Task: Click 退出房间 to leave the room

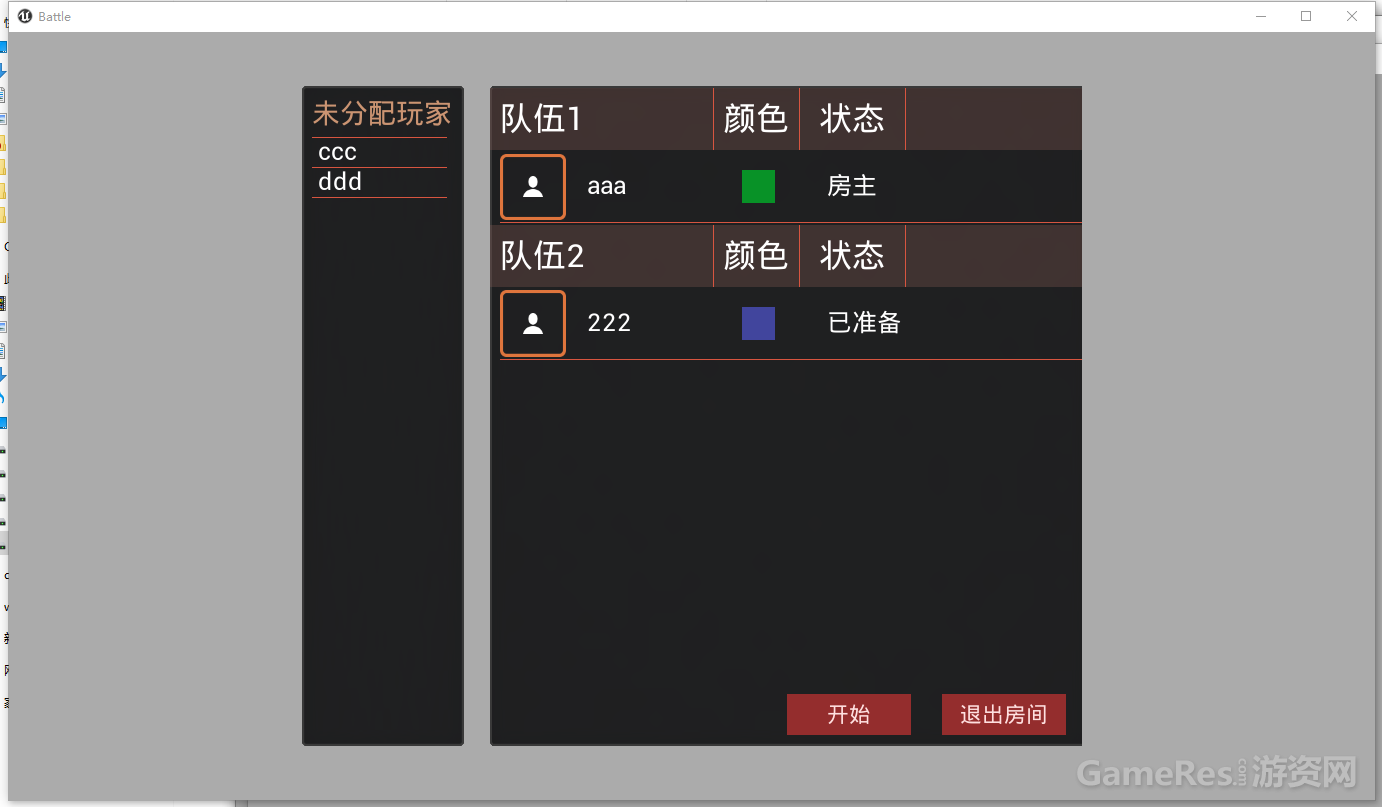Action: [1003, 714]
